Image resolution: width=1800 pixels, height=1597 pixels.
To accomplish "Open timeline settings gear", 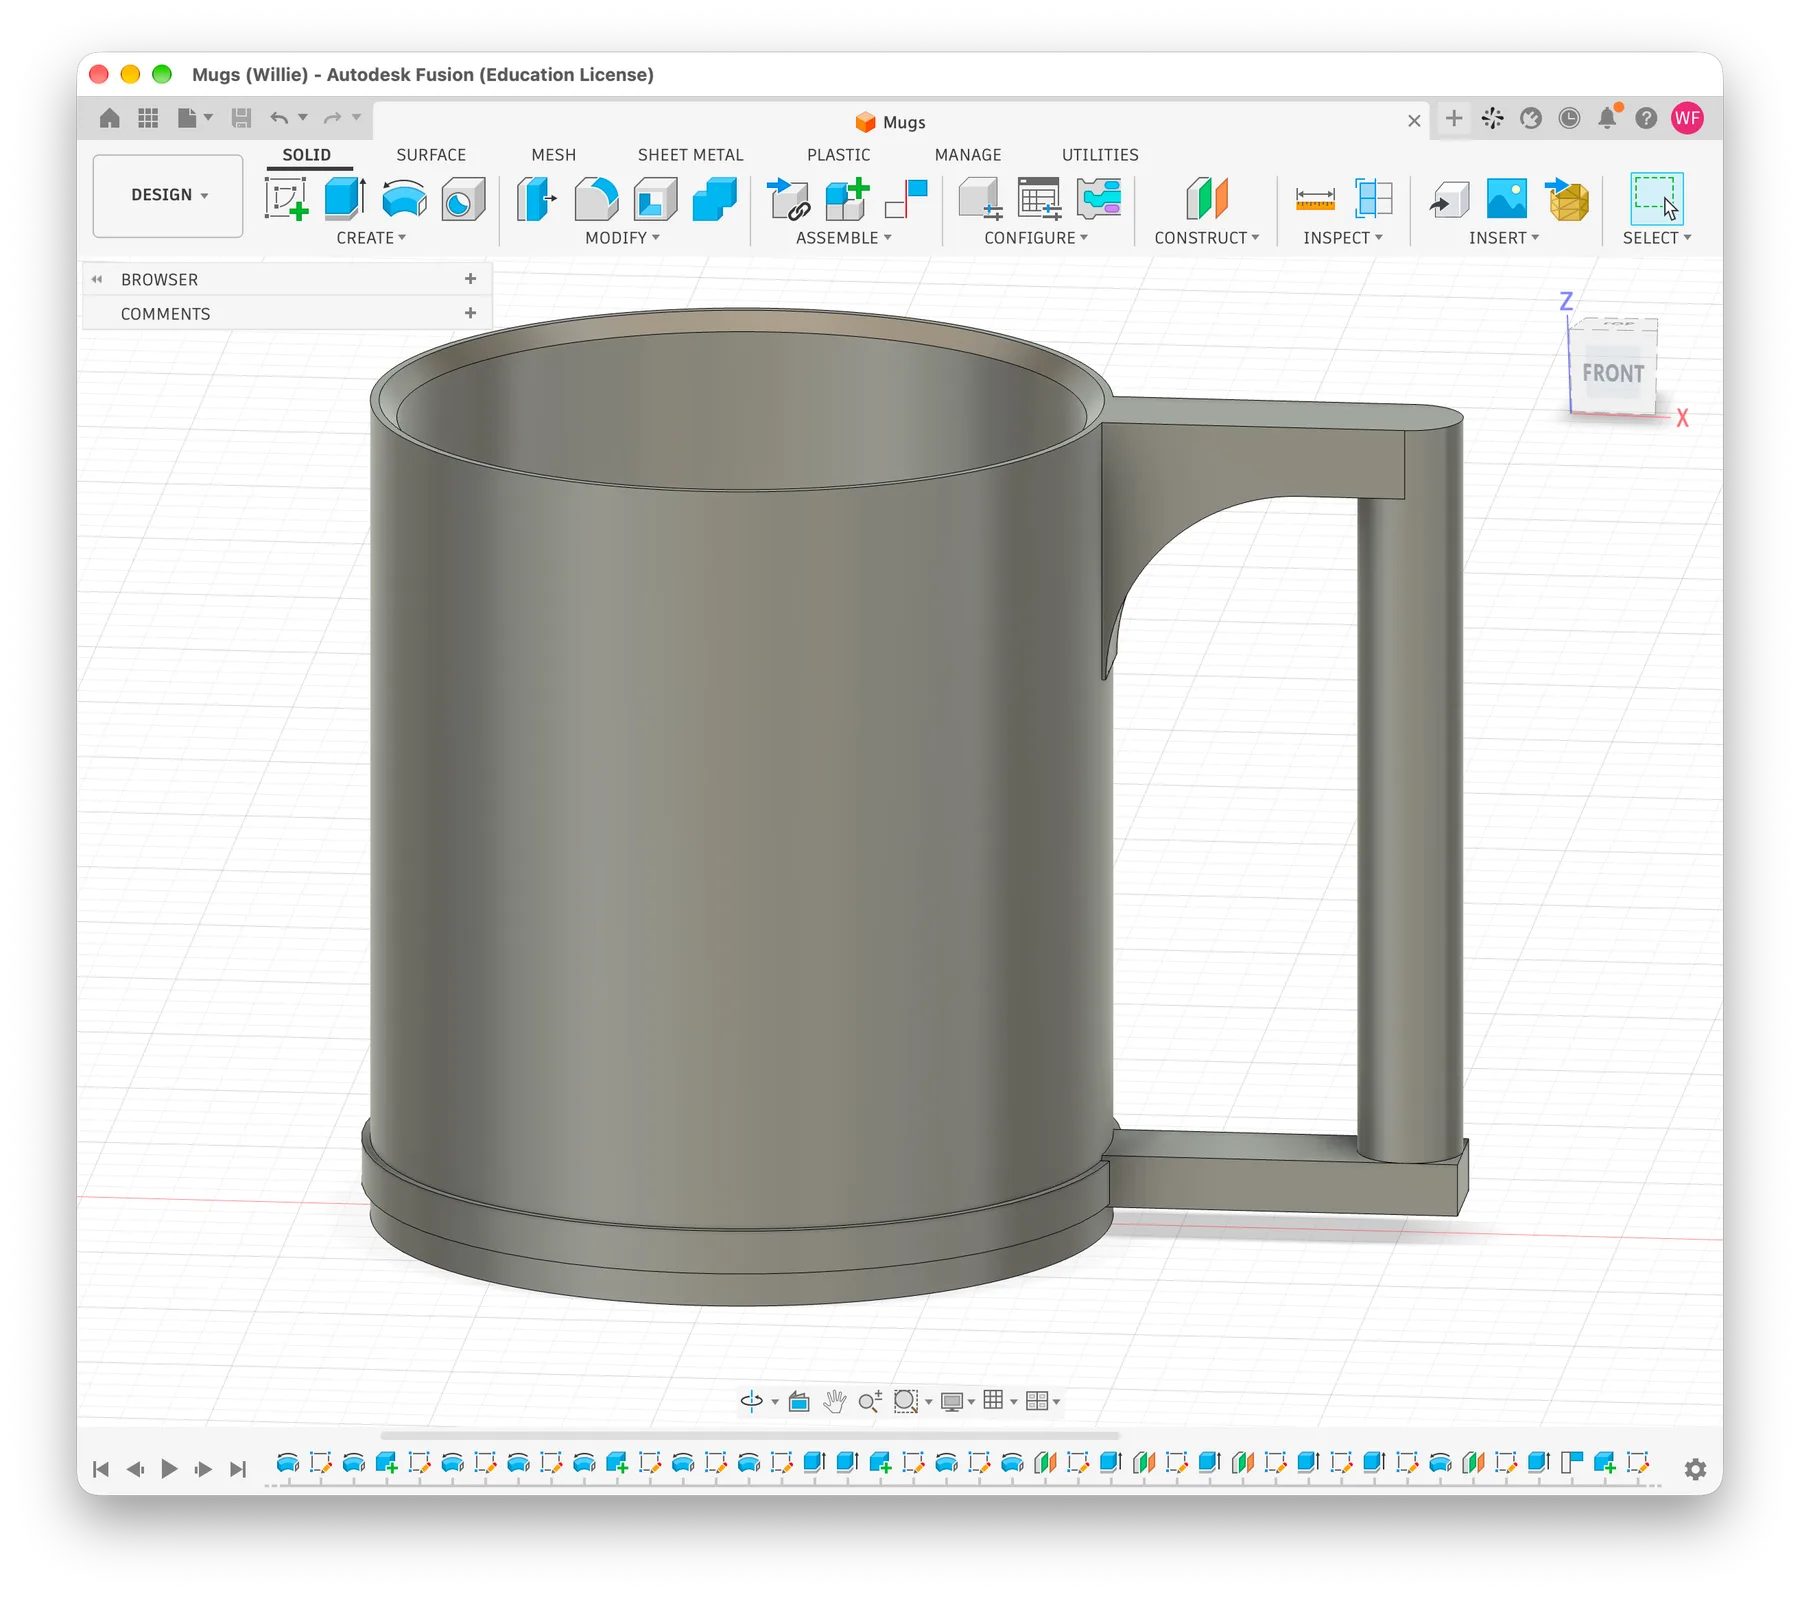I will pyautogui.click(x=1695, y=1469).
